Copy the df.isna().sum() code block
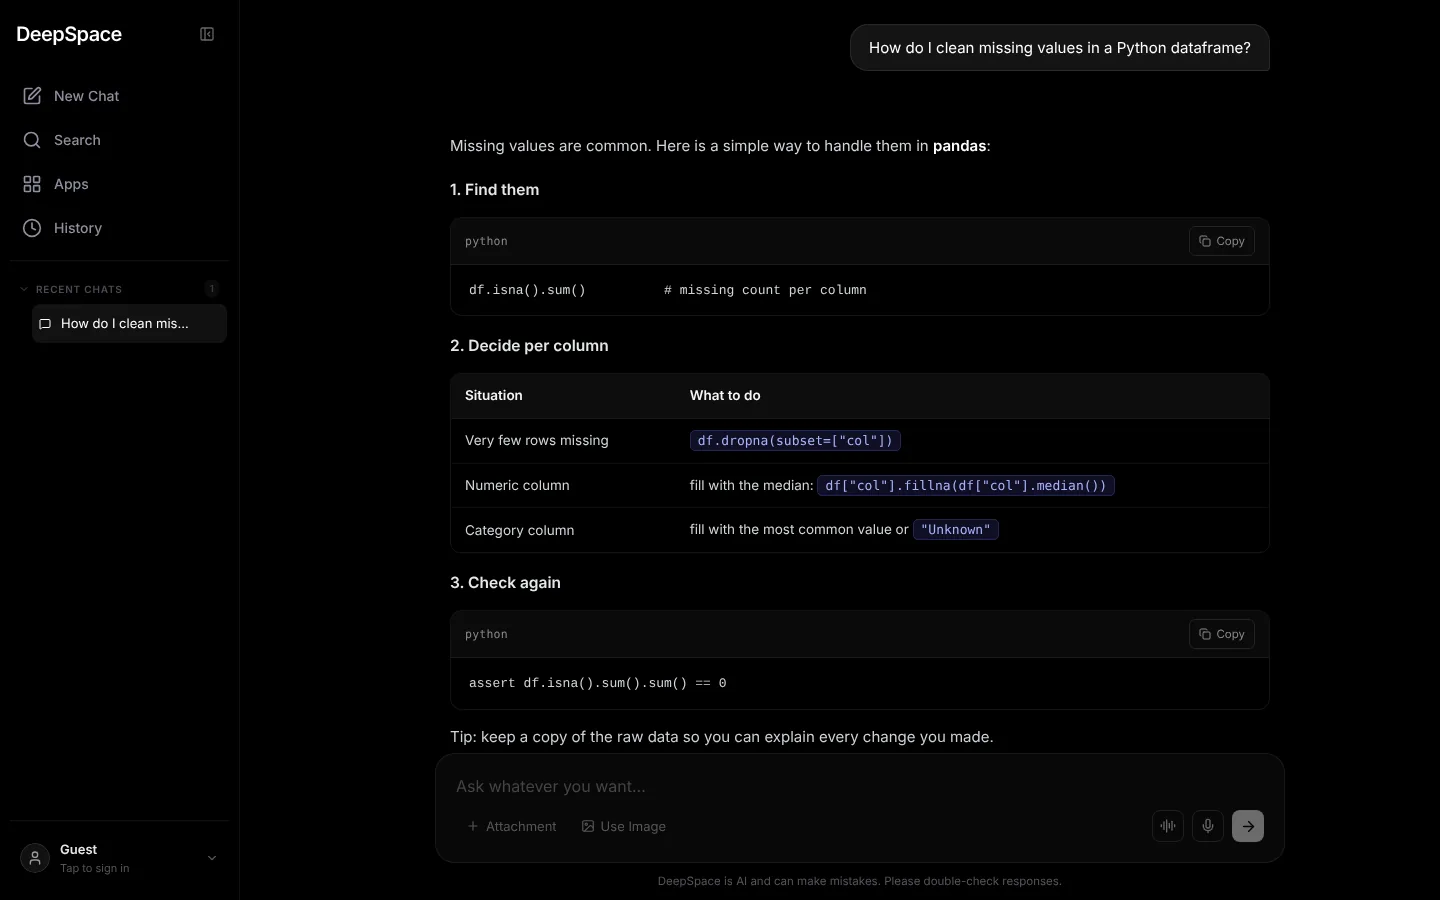Screen dimensions: 1440x900 (x=1222, y=241)
